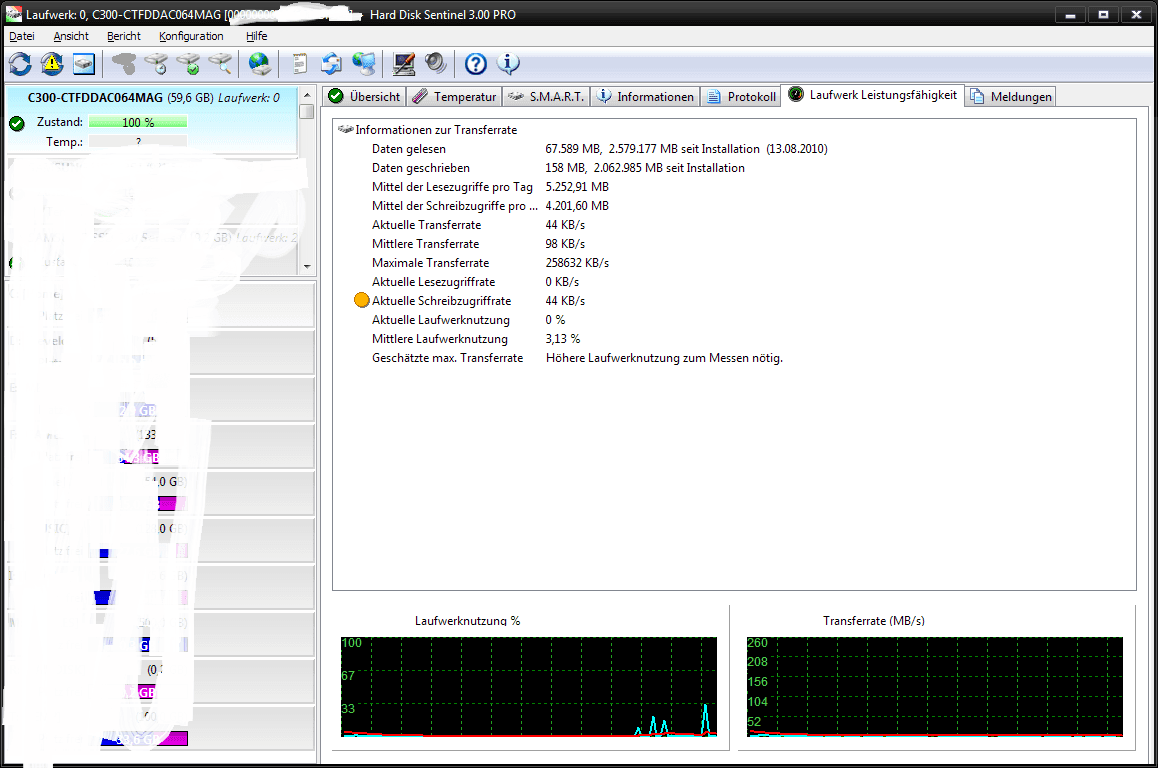Screen dimensions: 1158x768
Task: Click the refresh disk information icon
Action: [20, 64]
